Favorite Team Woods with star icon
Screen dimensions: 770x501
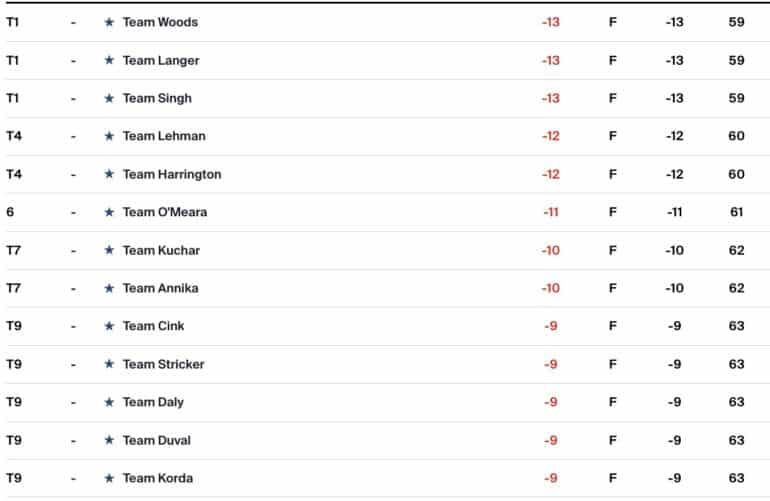coord(109,22)
